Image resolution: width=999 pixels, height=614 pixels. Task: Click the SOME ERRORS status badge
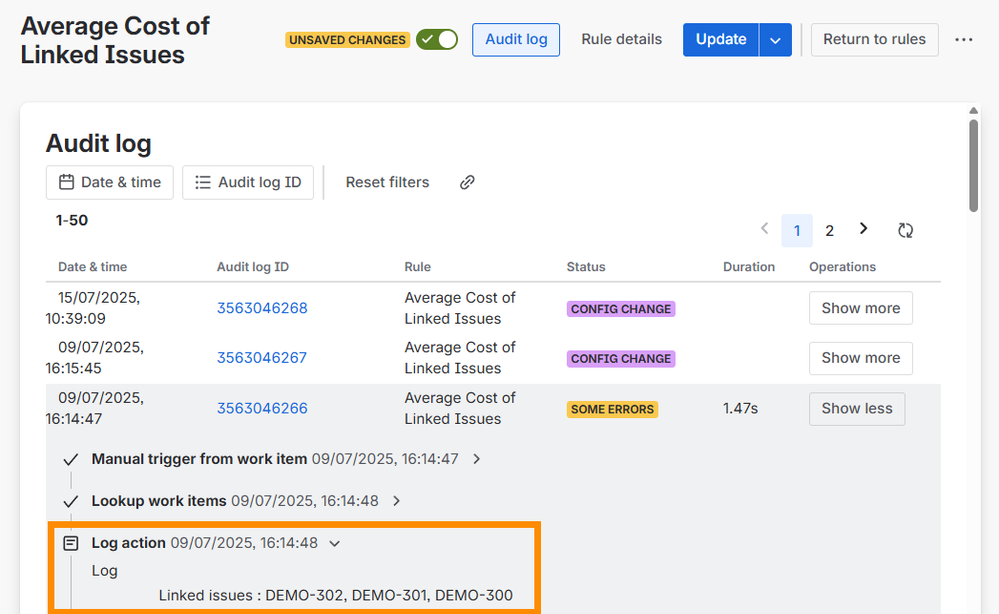click(x=612, y=409)
